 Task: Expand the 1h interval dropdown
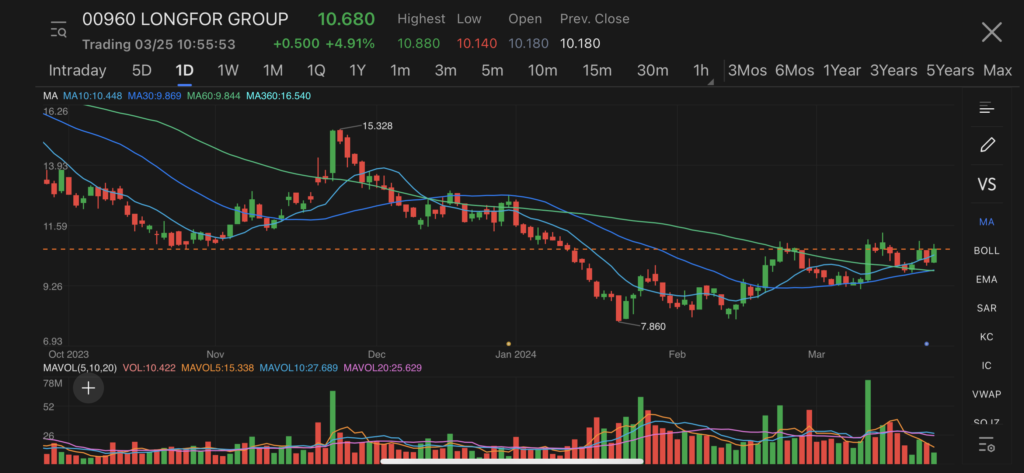point(702,71)
